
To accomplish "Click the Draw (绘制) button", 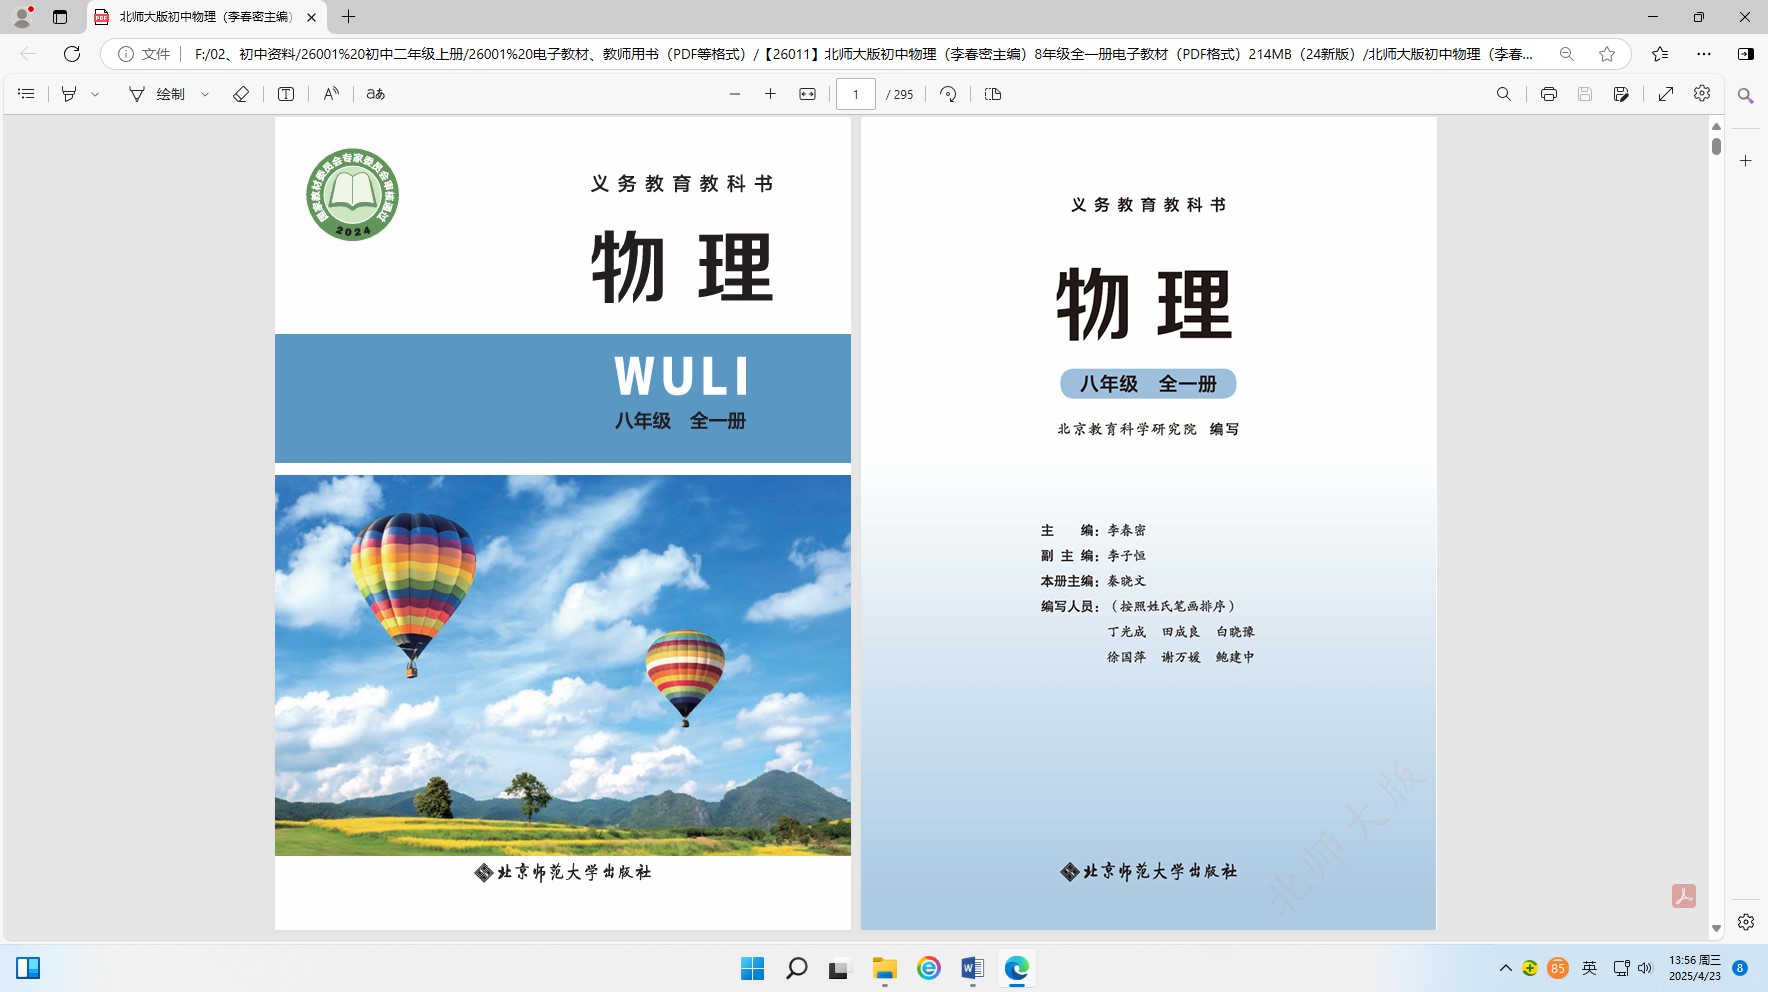I will point(158,94).
